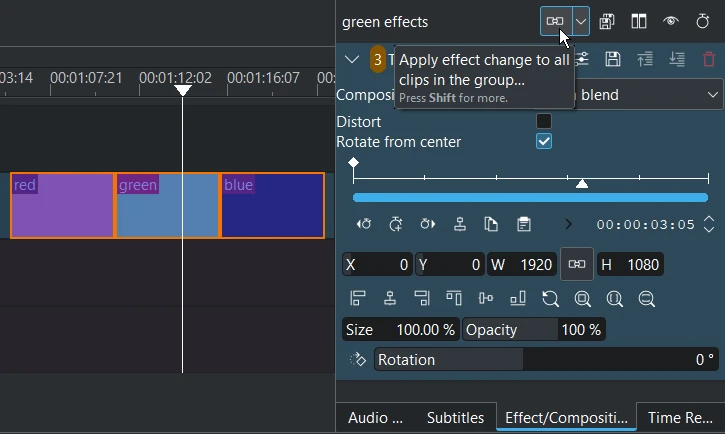Align clip to right edge
This screenshot has height=434, width=725.
point(422,299)
